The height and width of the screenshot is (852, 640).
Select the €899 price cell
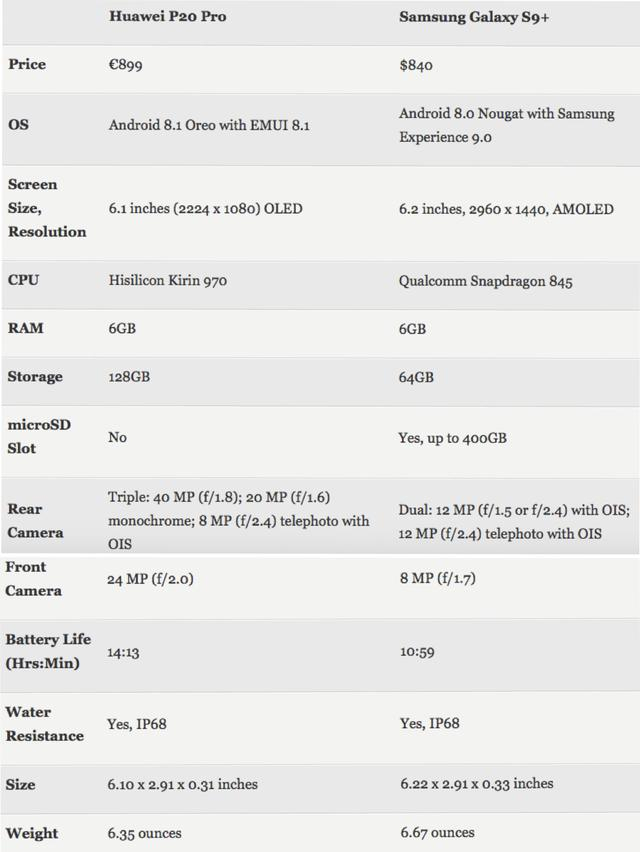point(127,65)
